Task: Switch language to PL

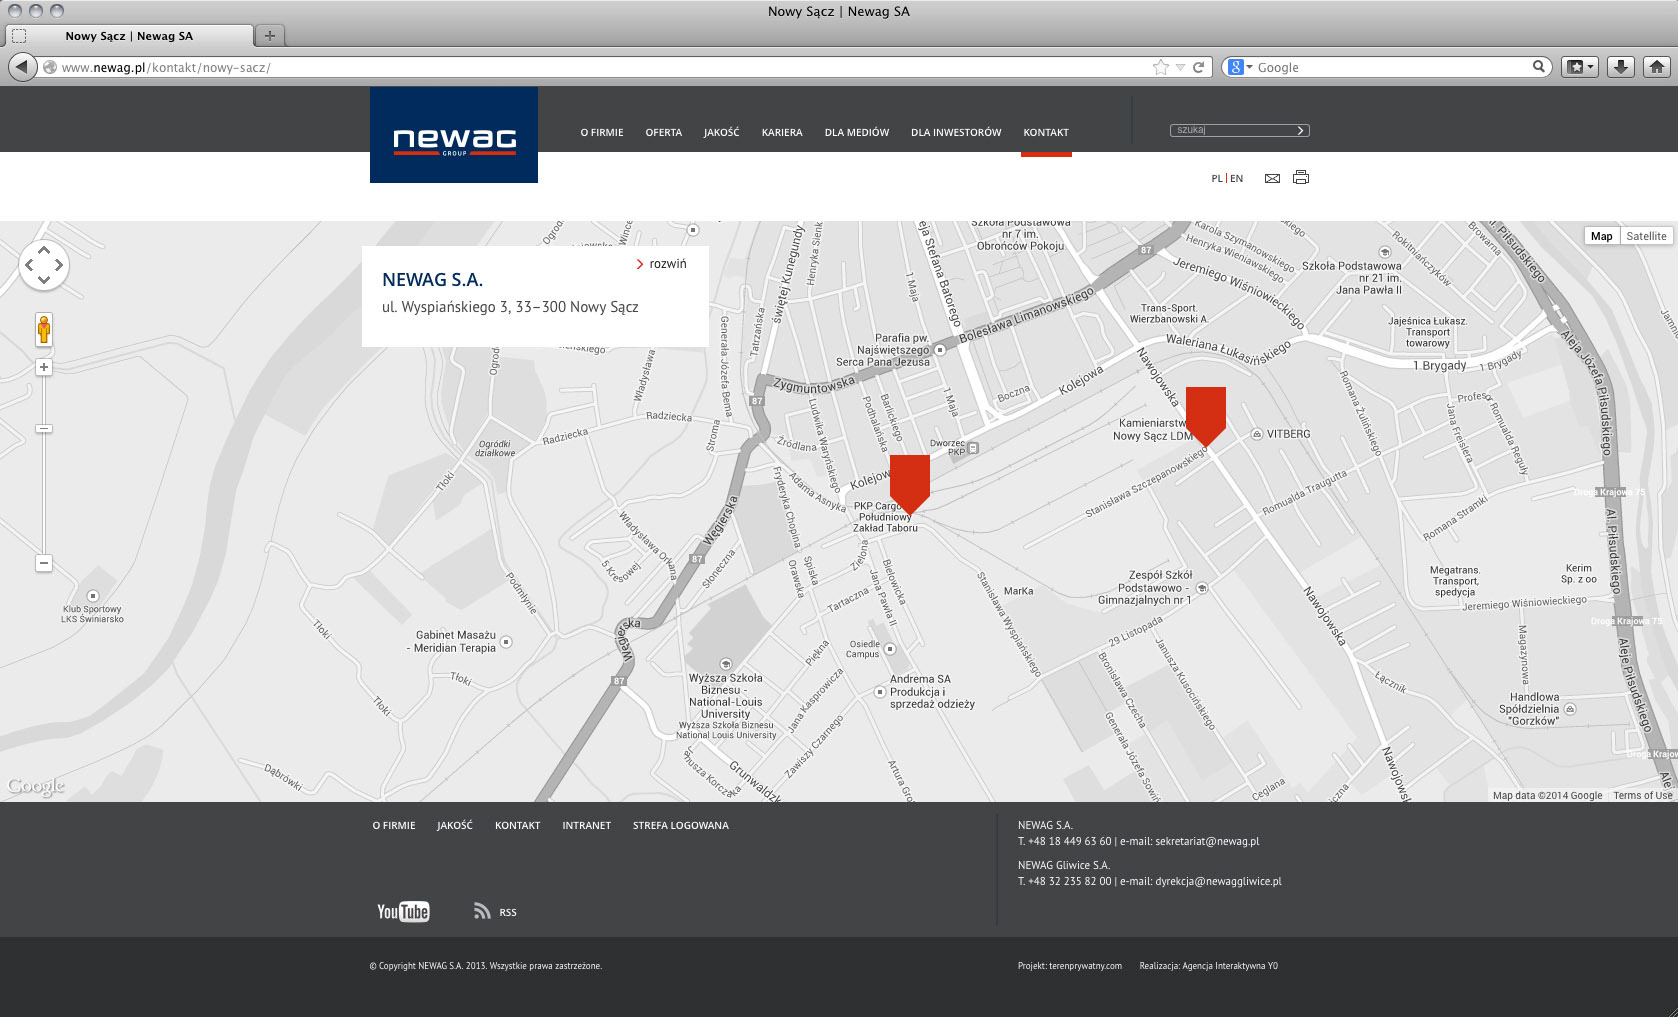Action: 1217,178
